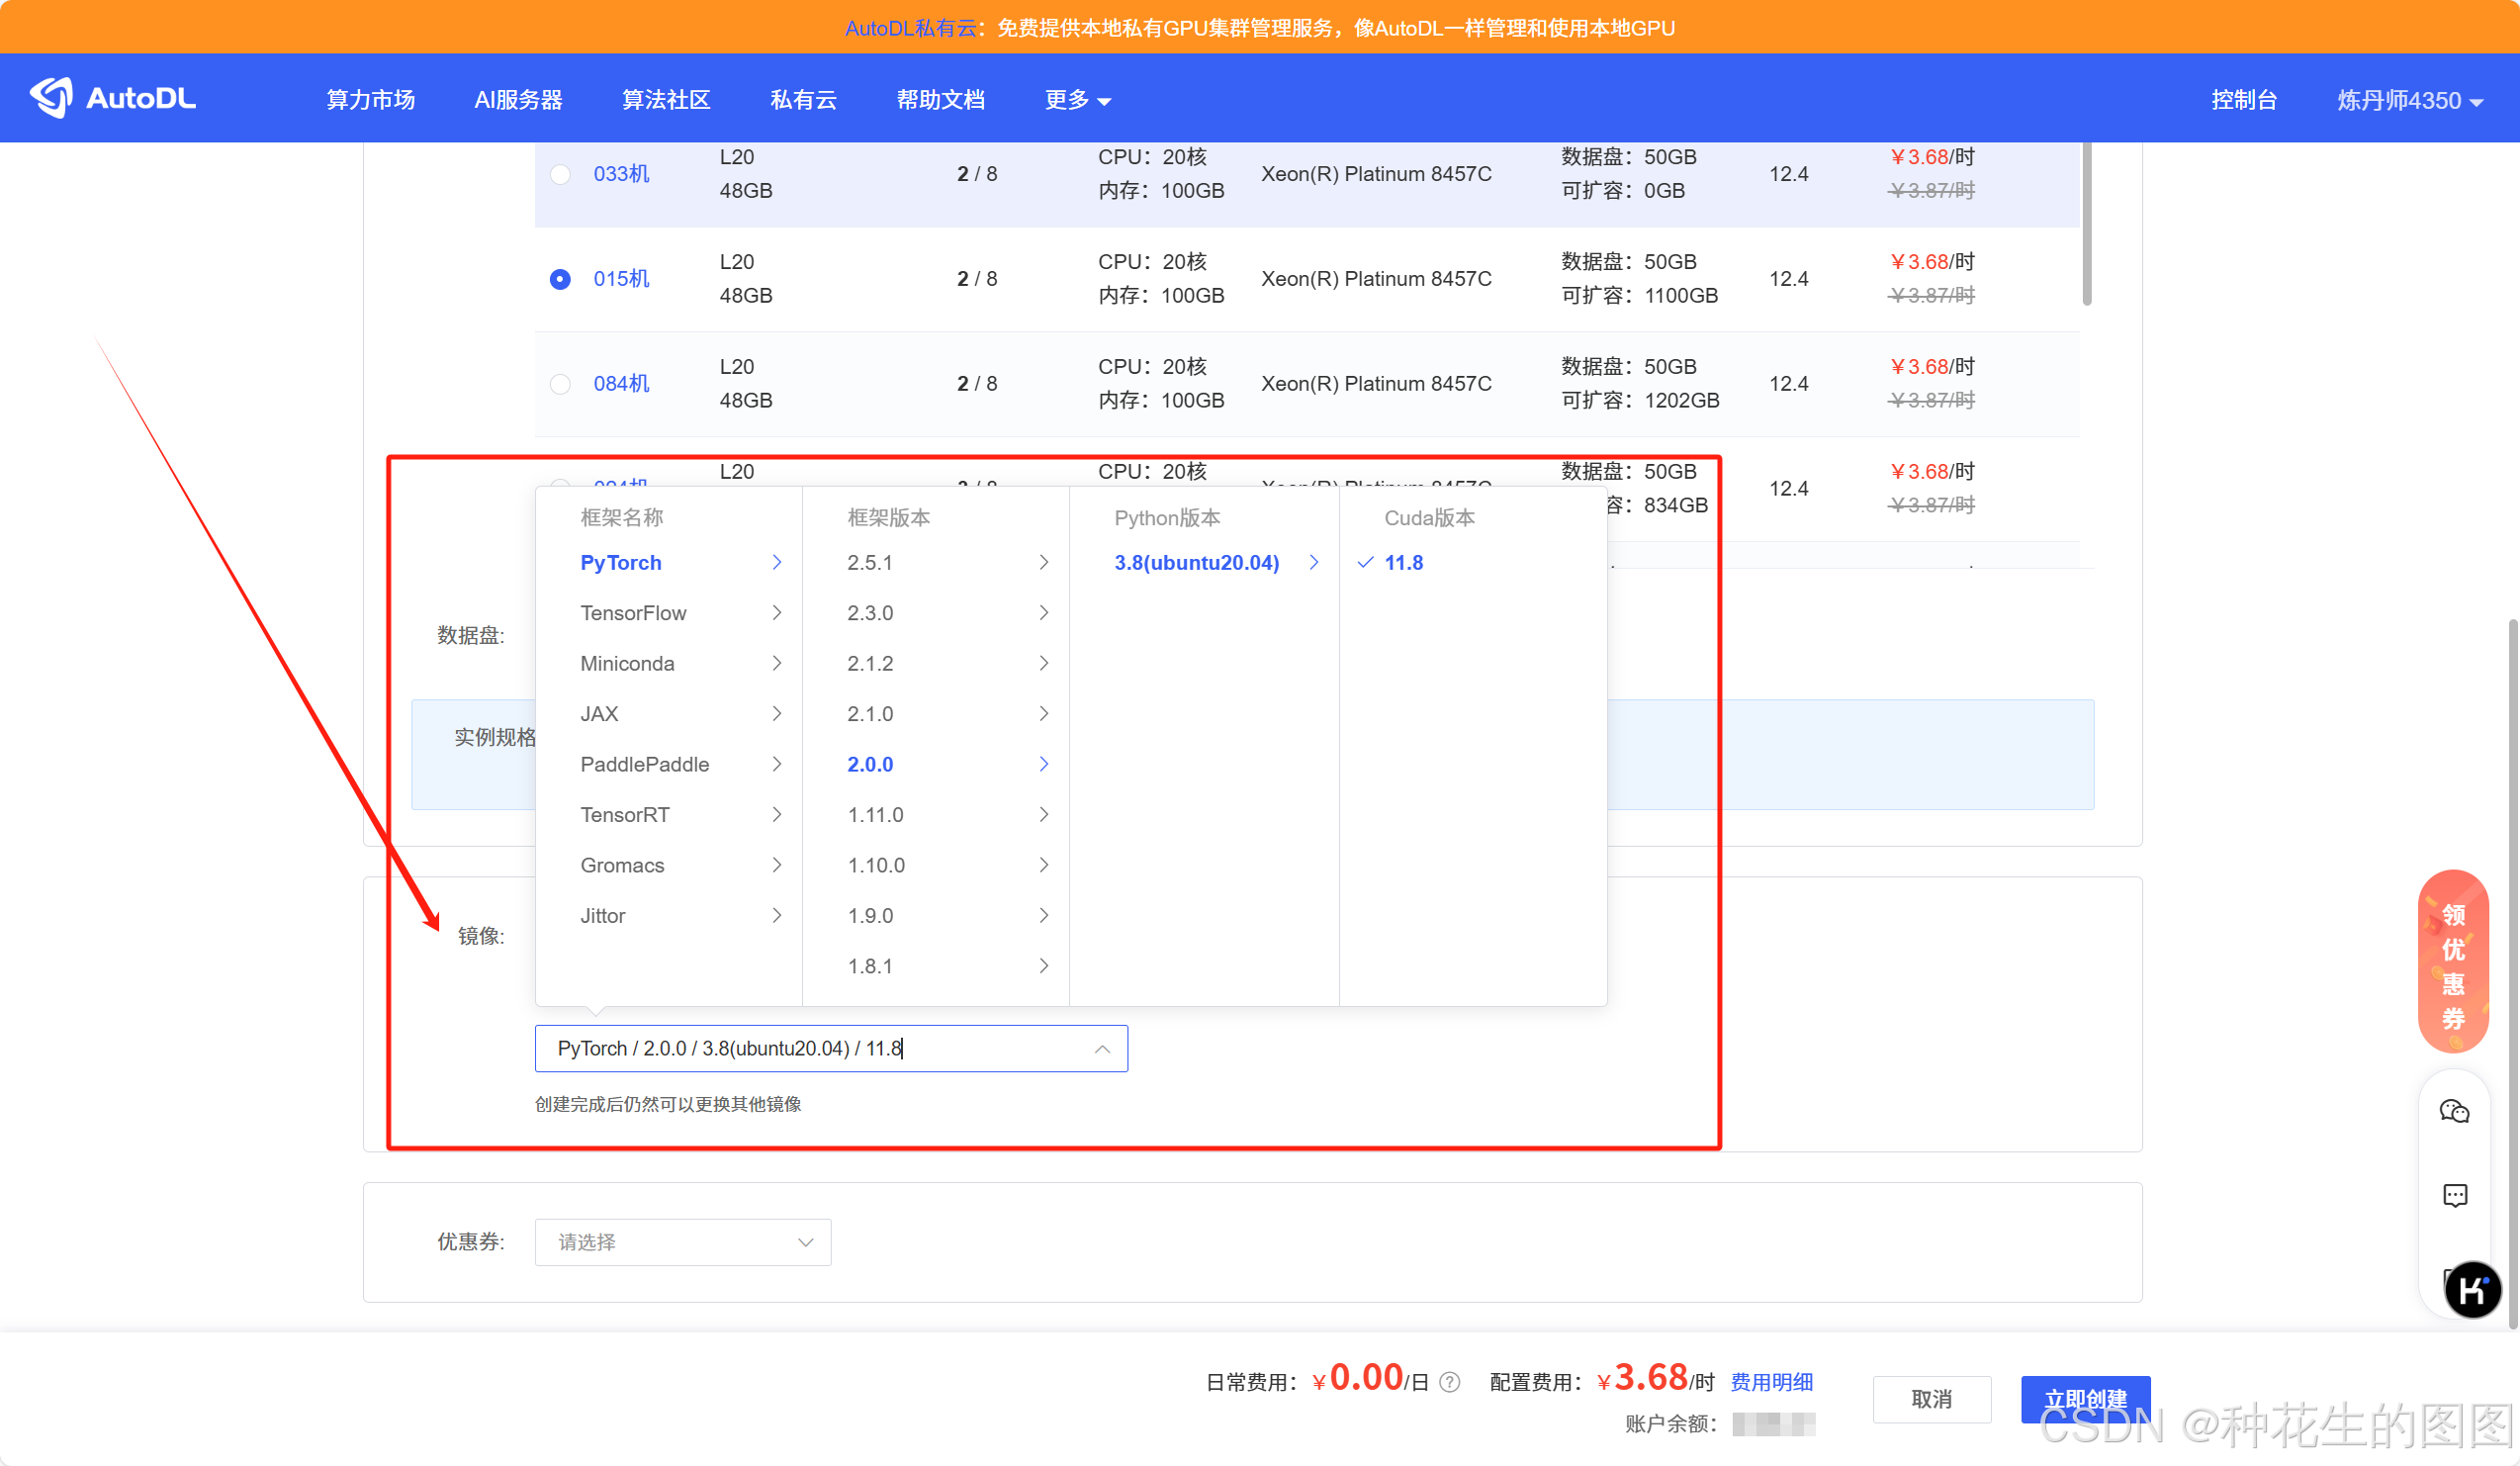Open the feedback chat bubble icon
This screenshot has height=1466, width=2520.
[2454, 1195]
